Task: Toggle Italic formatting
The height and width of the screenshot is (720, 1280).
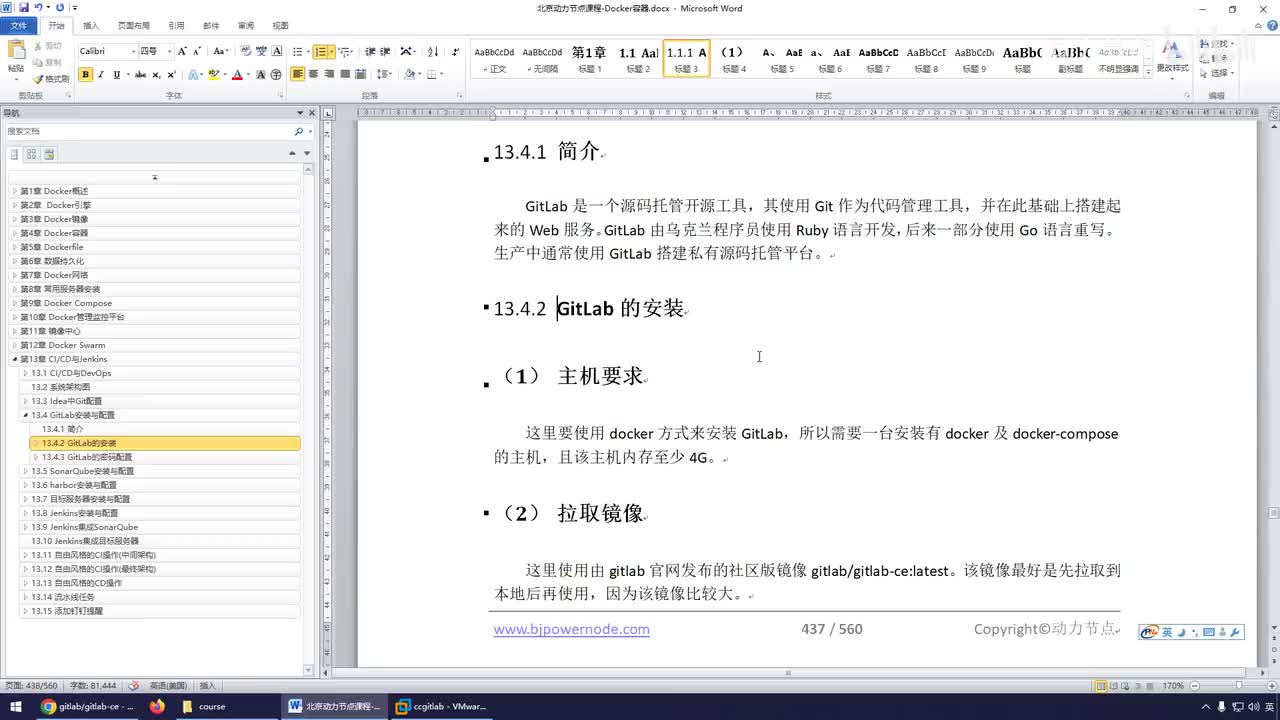Action: coord(101,75)
